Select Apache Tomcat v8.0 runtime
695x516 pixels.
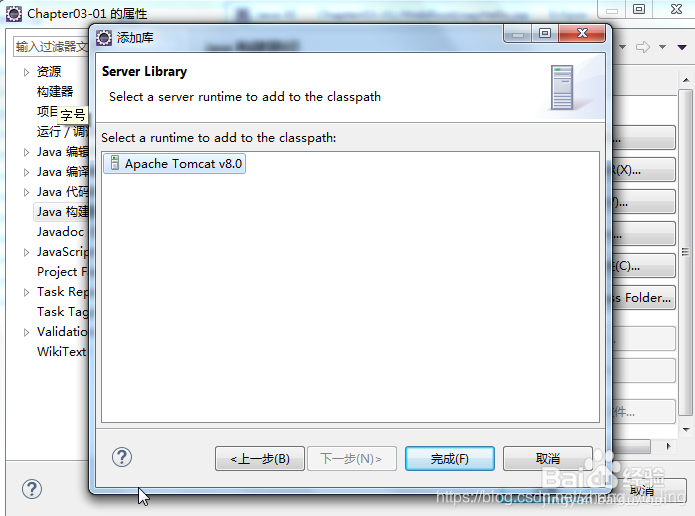point(174,164)
